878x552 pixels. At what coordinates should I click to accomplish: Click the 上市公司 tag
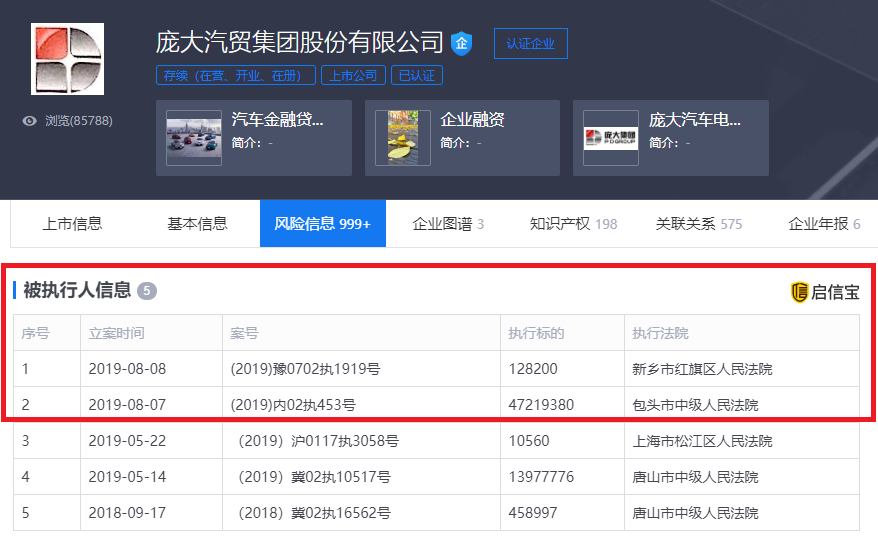(353, 76)
